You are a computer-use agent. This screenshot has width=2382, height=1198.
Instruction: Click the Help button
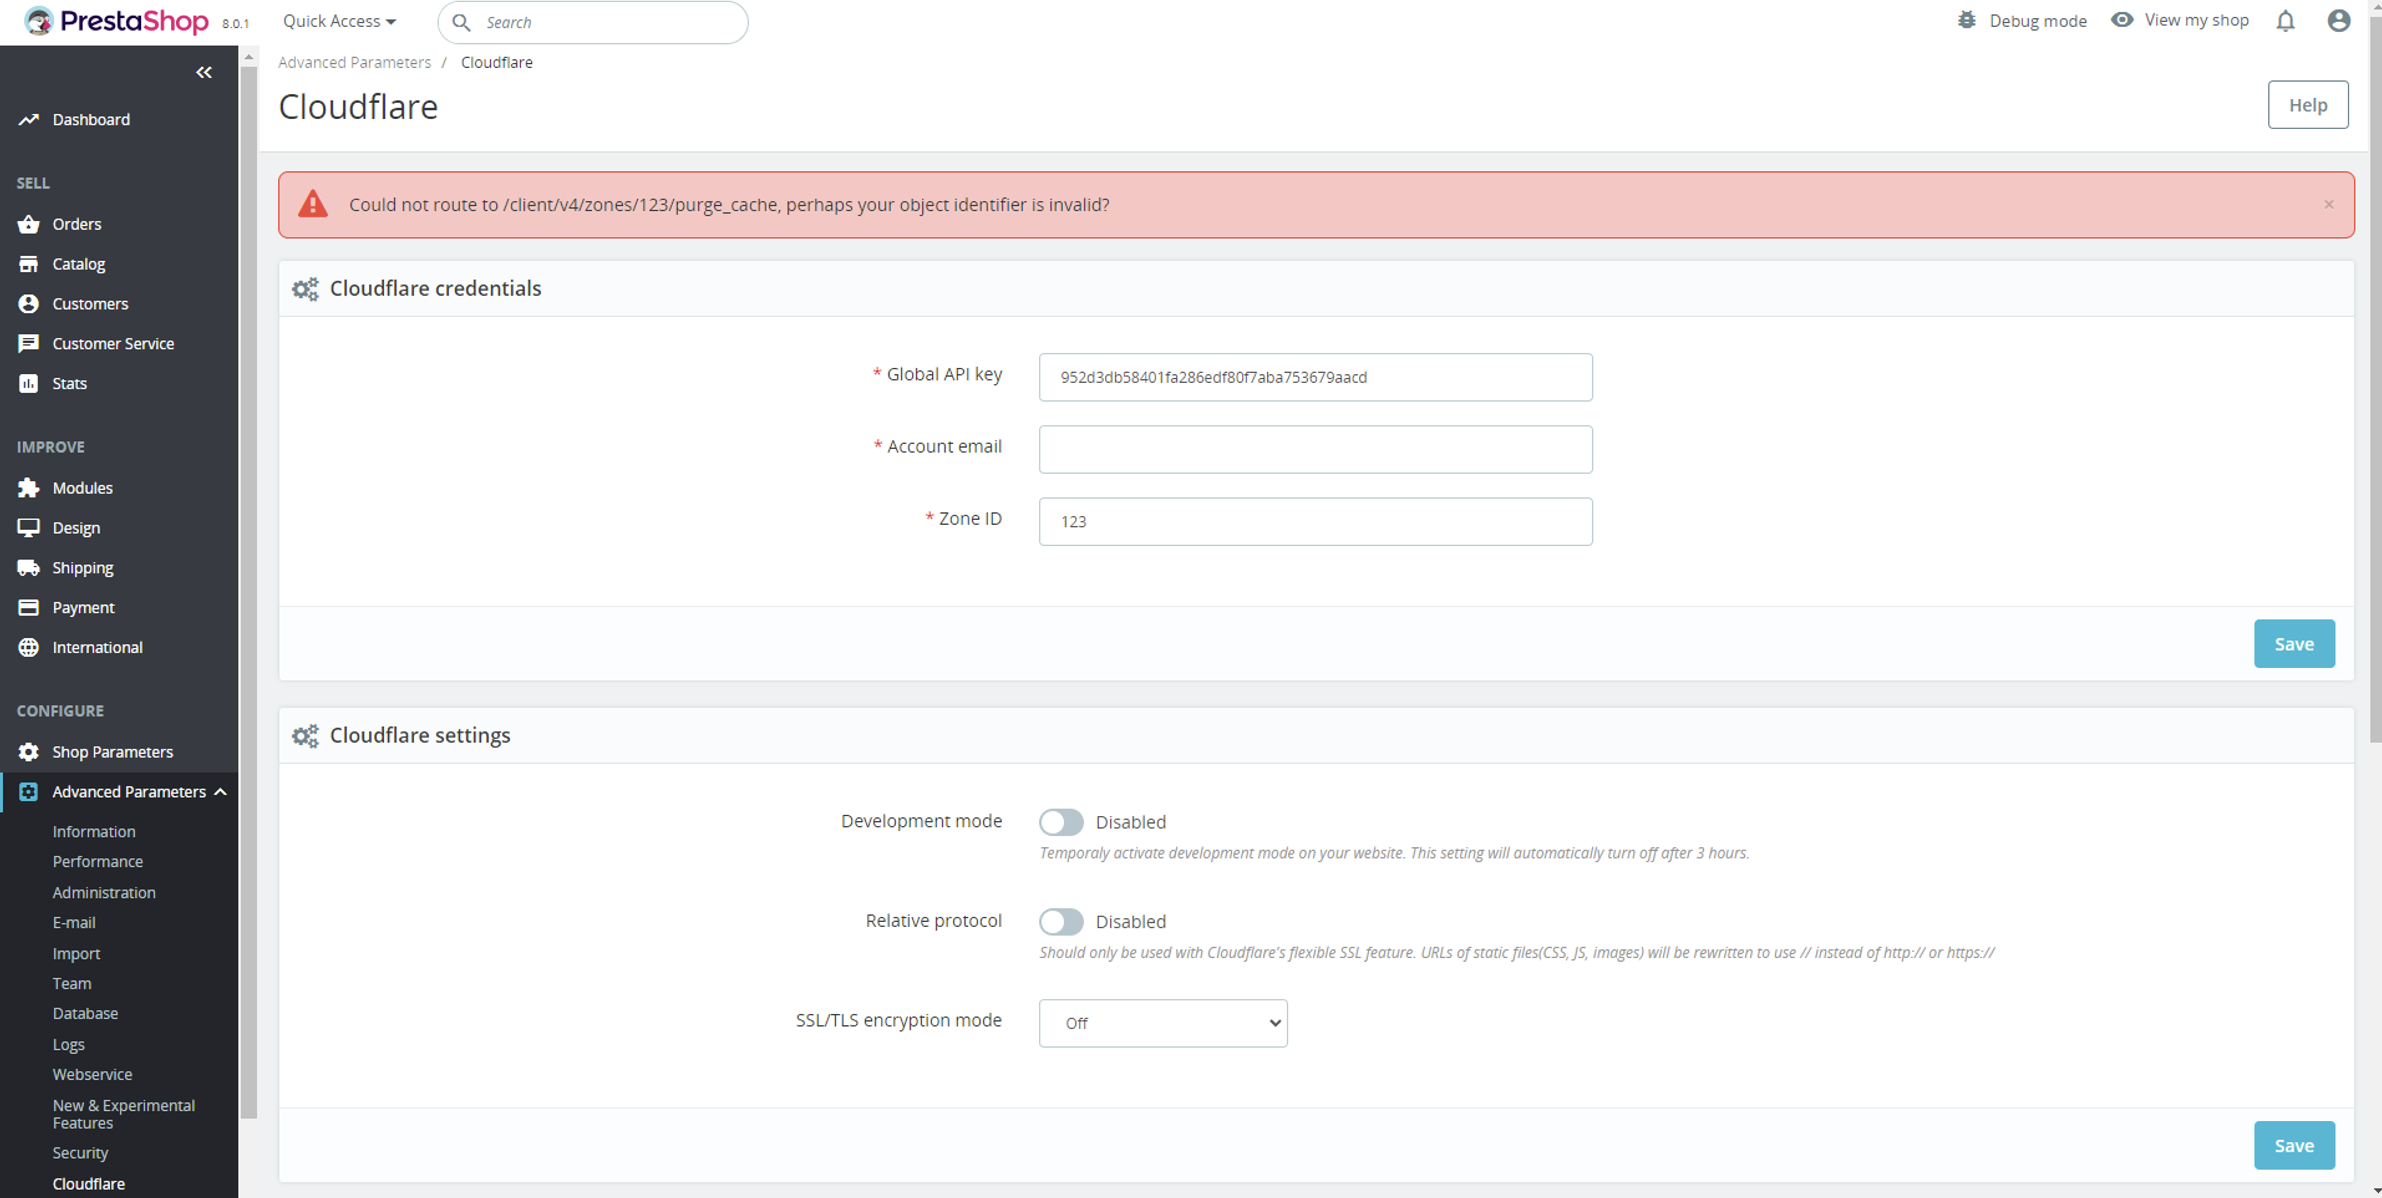pos(2308,105)
